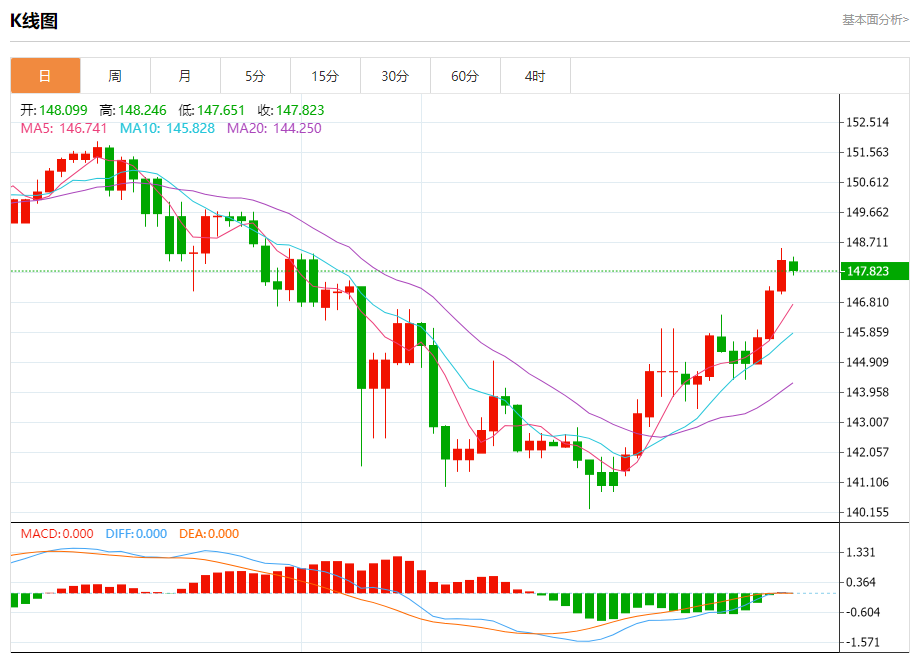The image size is (916, 653).
Task: Click the 151.563 price axis label
Action: (868, 152)
